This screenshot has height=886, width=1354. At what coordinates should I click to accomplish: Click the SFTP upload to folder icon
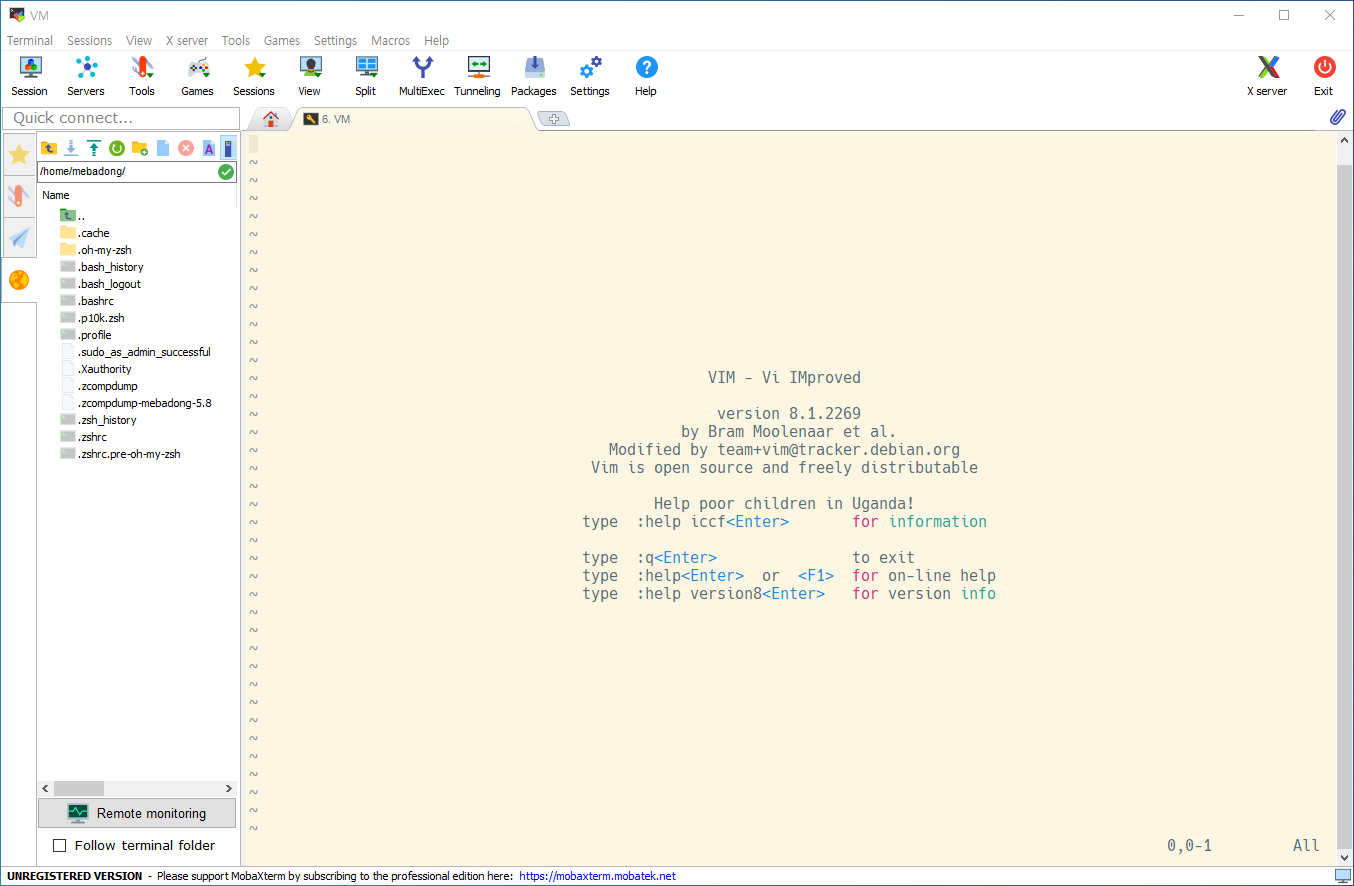tap(94, 148)
